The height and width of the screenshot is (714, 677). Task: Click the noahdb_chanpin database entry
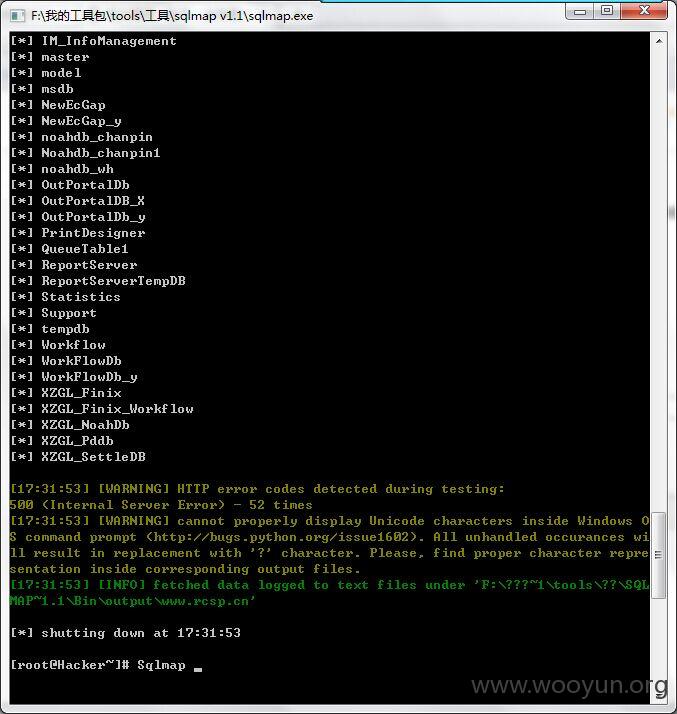97,137
